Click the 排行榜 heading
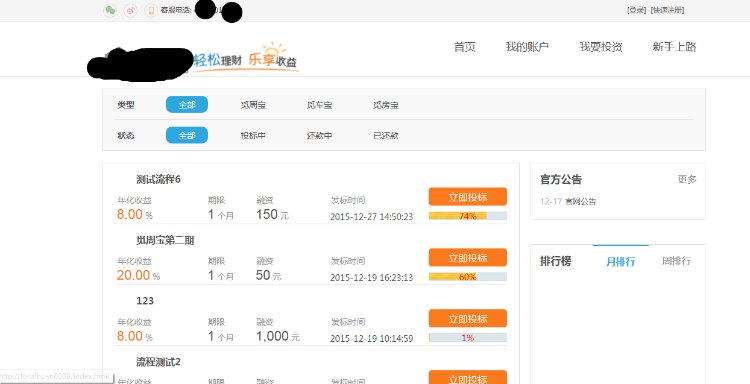Image resolution: width=750 pixels, height=384 pixels. 555,261
